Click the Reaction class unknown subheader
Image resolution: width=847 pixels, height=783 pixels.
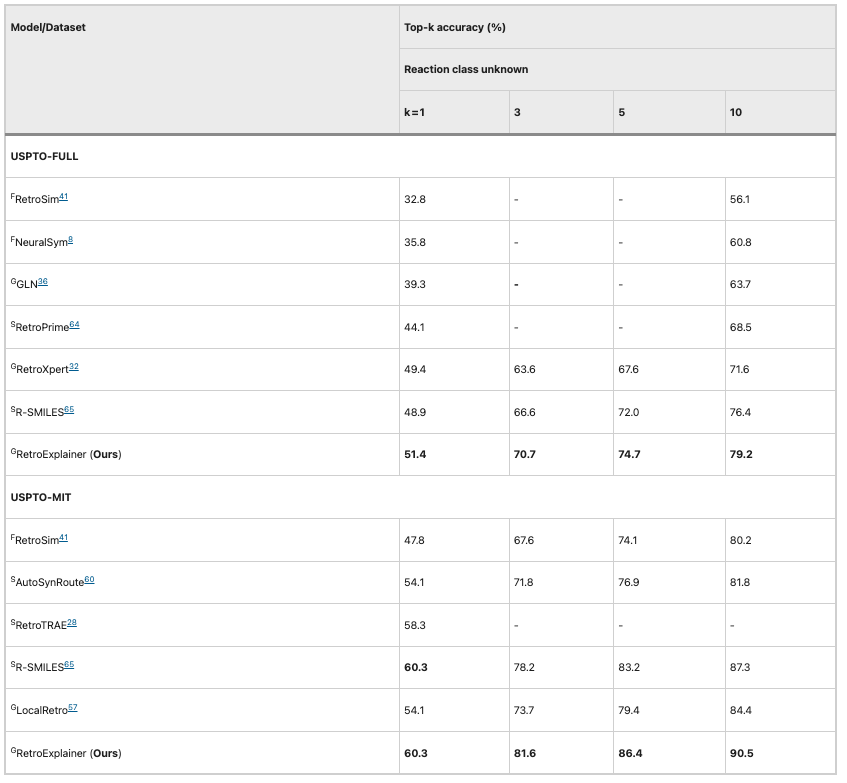click(x=466, y=70)
